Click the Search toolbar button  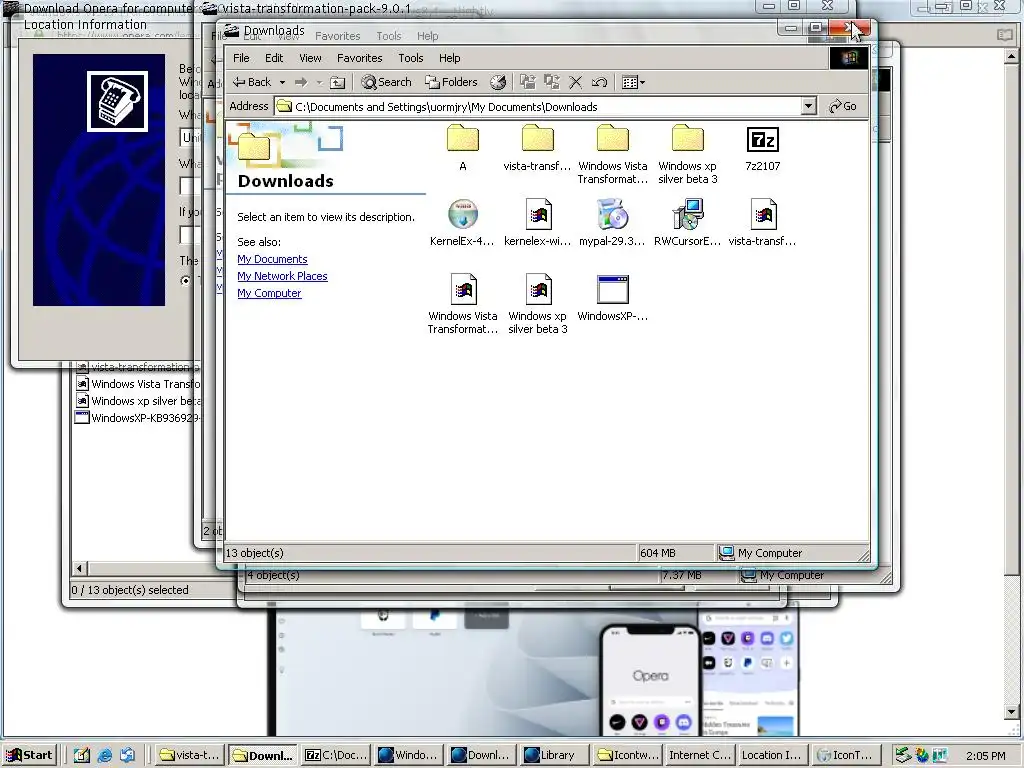[387, 82]
